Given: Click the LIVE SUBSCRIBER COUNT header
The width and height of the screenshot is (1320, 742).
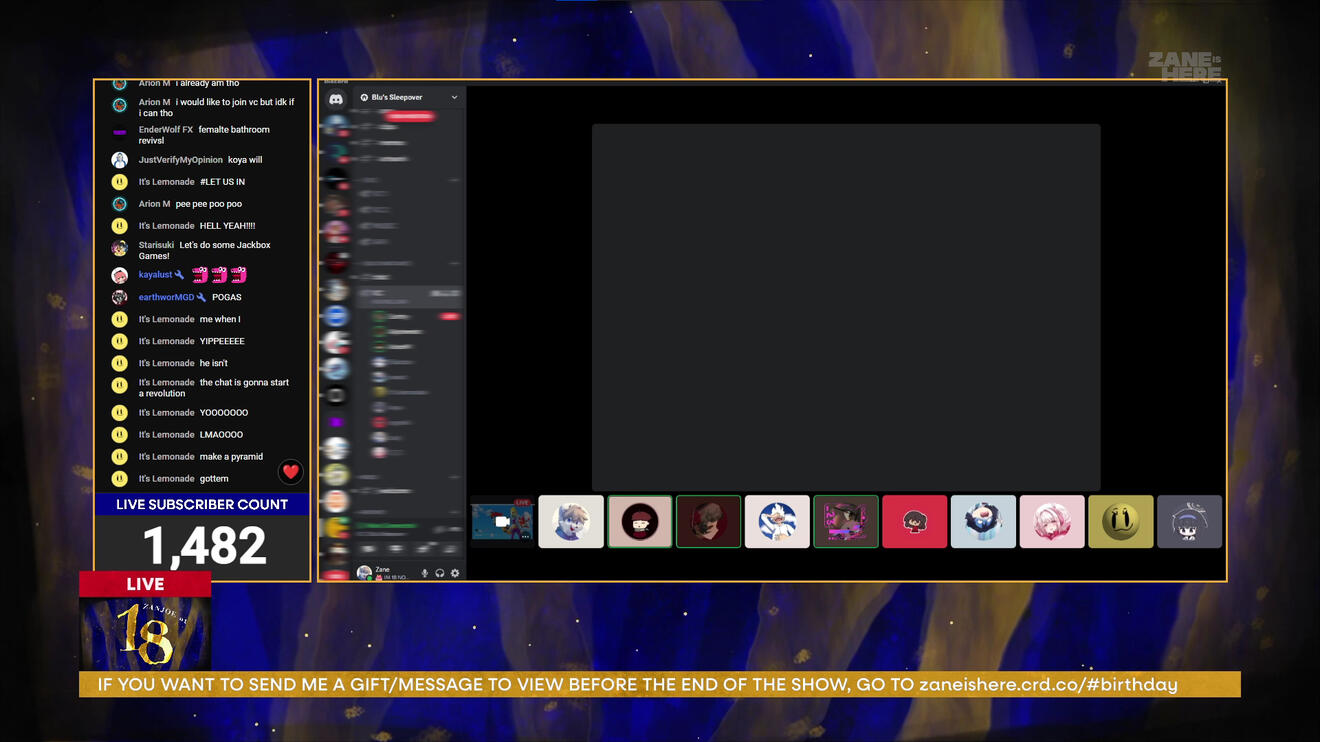Looking at the screenshot, I should point(202,505).
